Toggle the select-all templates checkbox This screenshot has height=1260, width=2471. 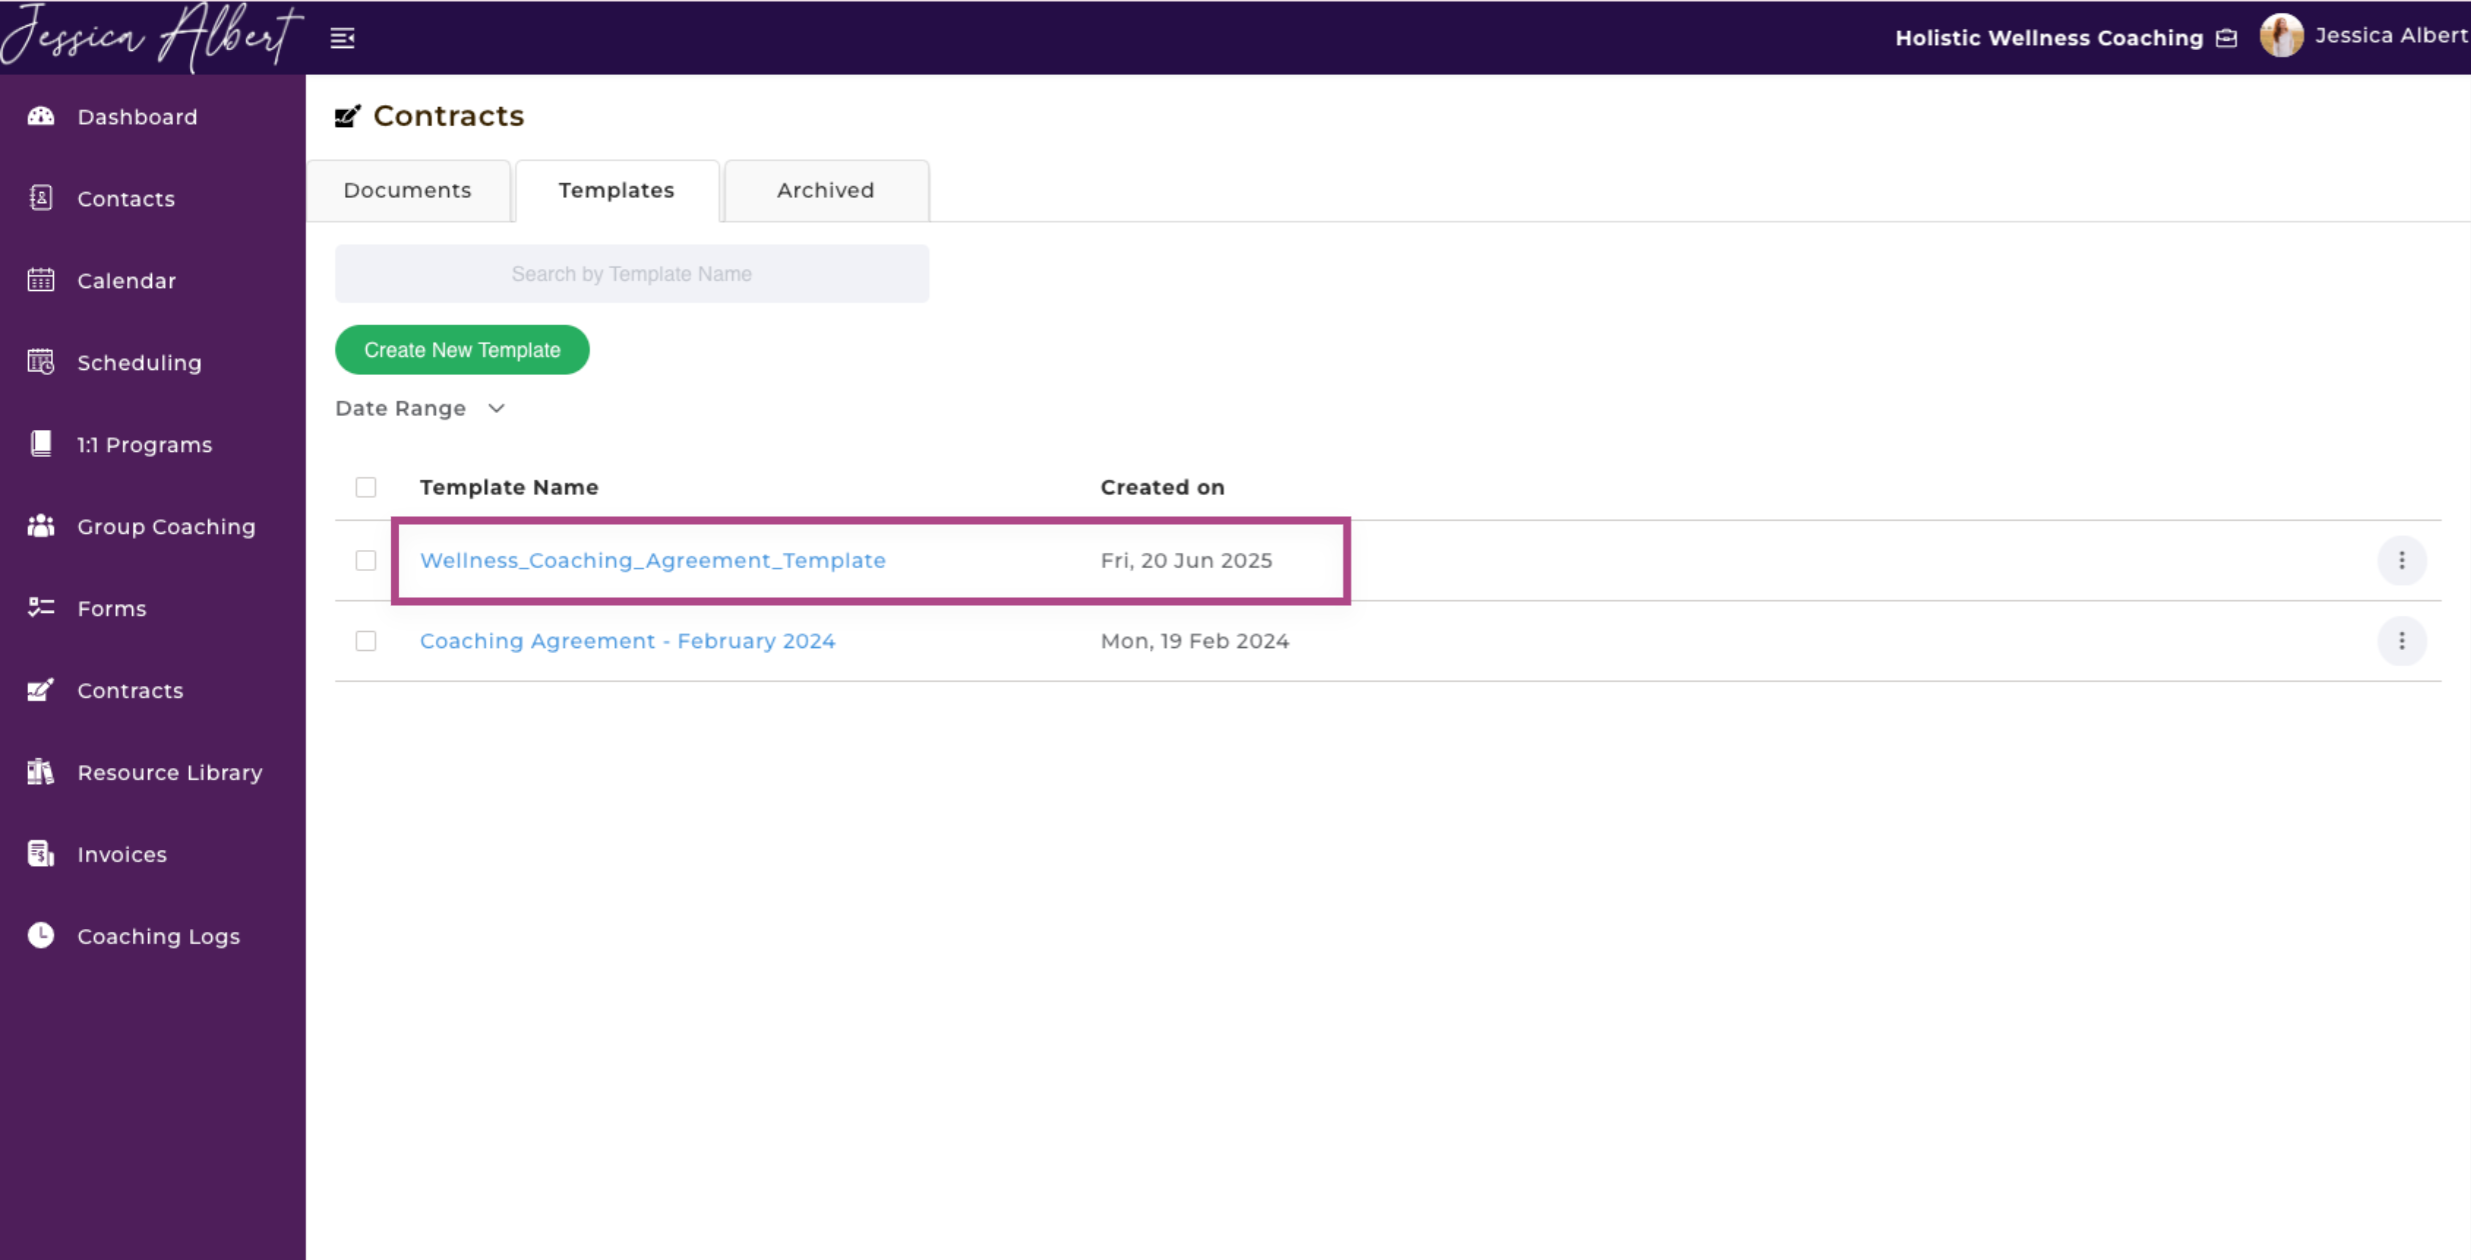click(366, 487)
